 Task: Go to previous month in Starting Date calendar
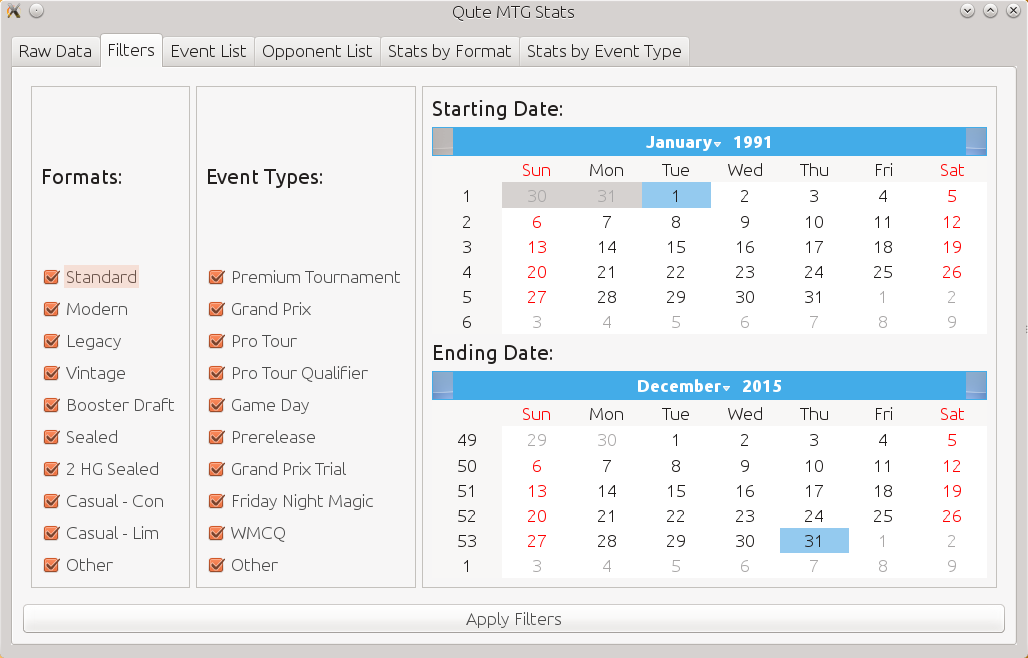[443, 142]
